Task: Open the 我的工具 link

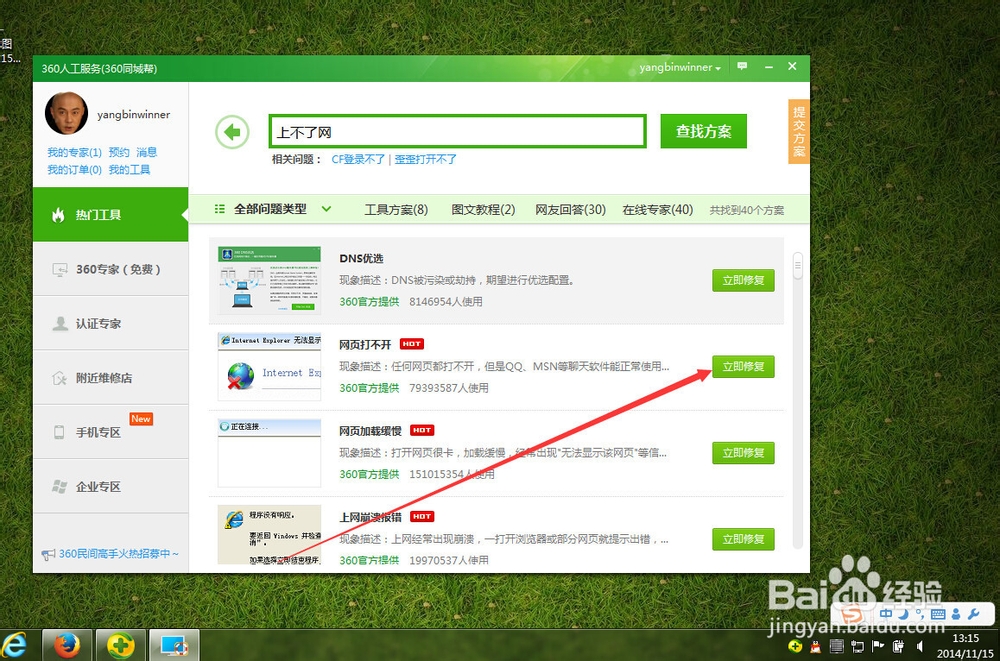Action: (129, 170)
